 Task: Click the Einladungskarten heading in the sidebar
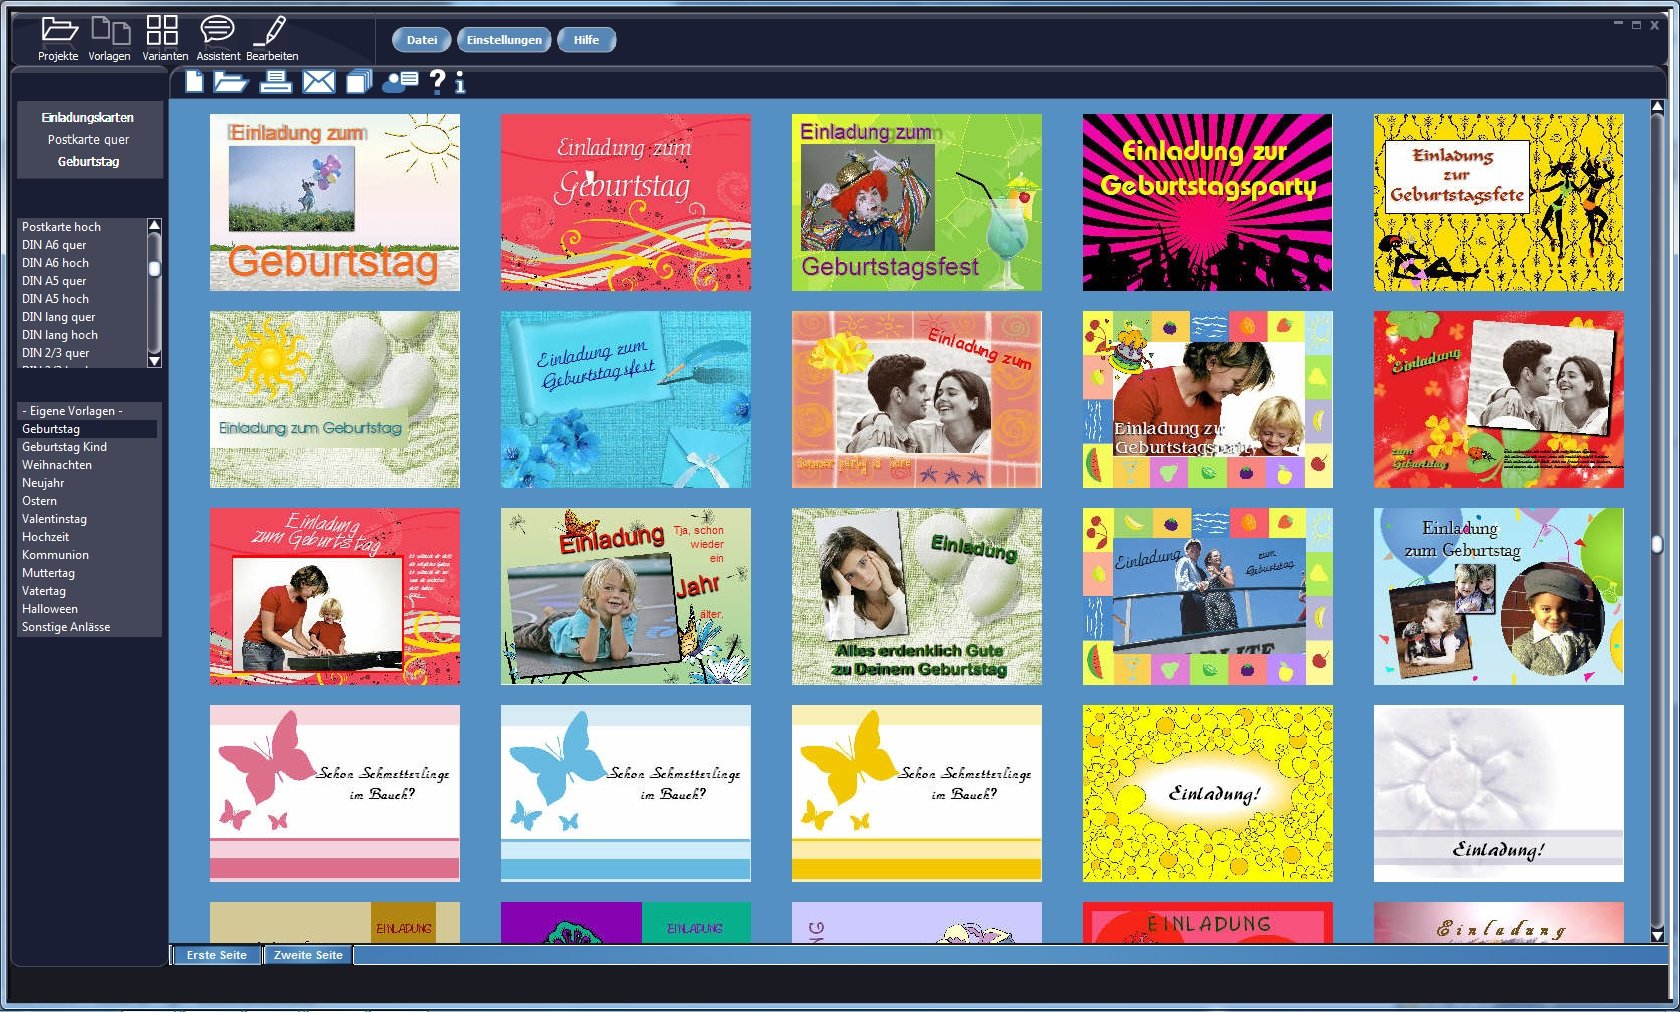tap(88, 118)
